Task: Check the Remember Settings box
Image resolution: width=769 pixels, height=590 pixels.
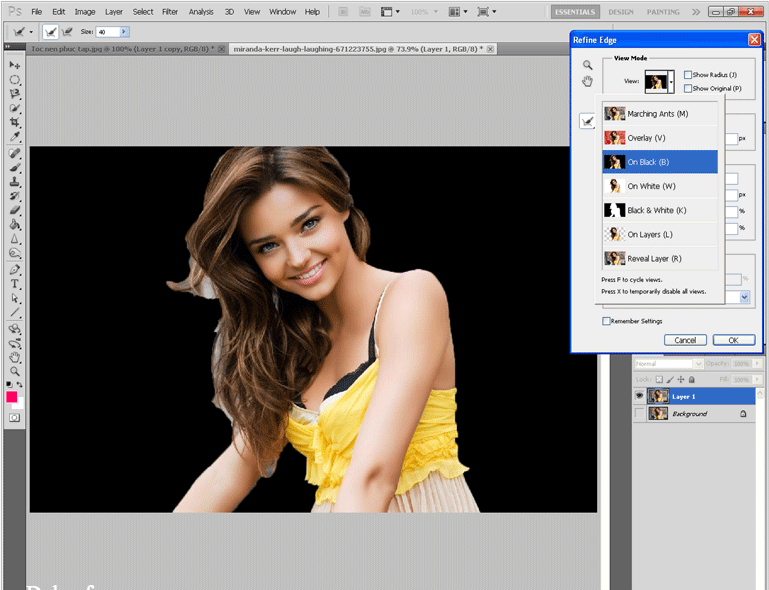Action: [606, 321]
